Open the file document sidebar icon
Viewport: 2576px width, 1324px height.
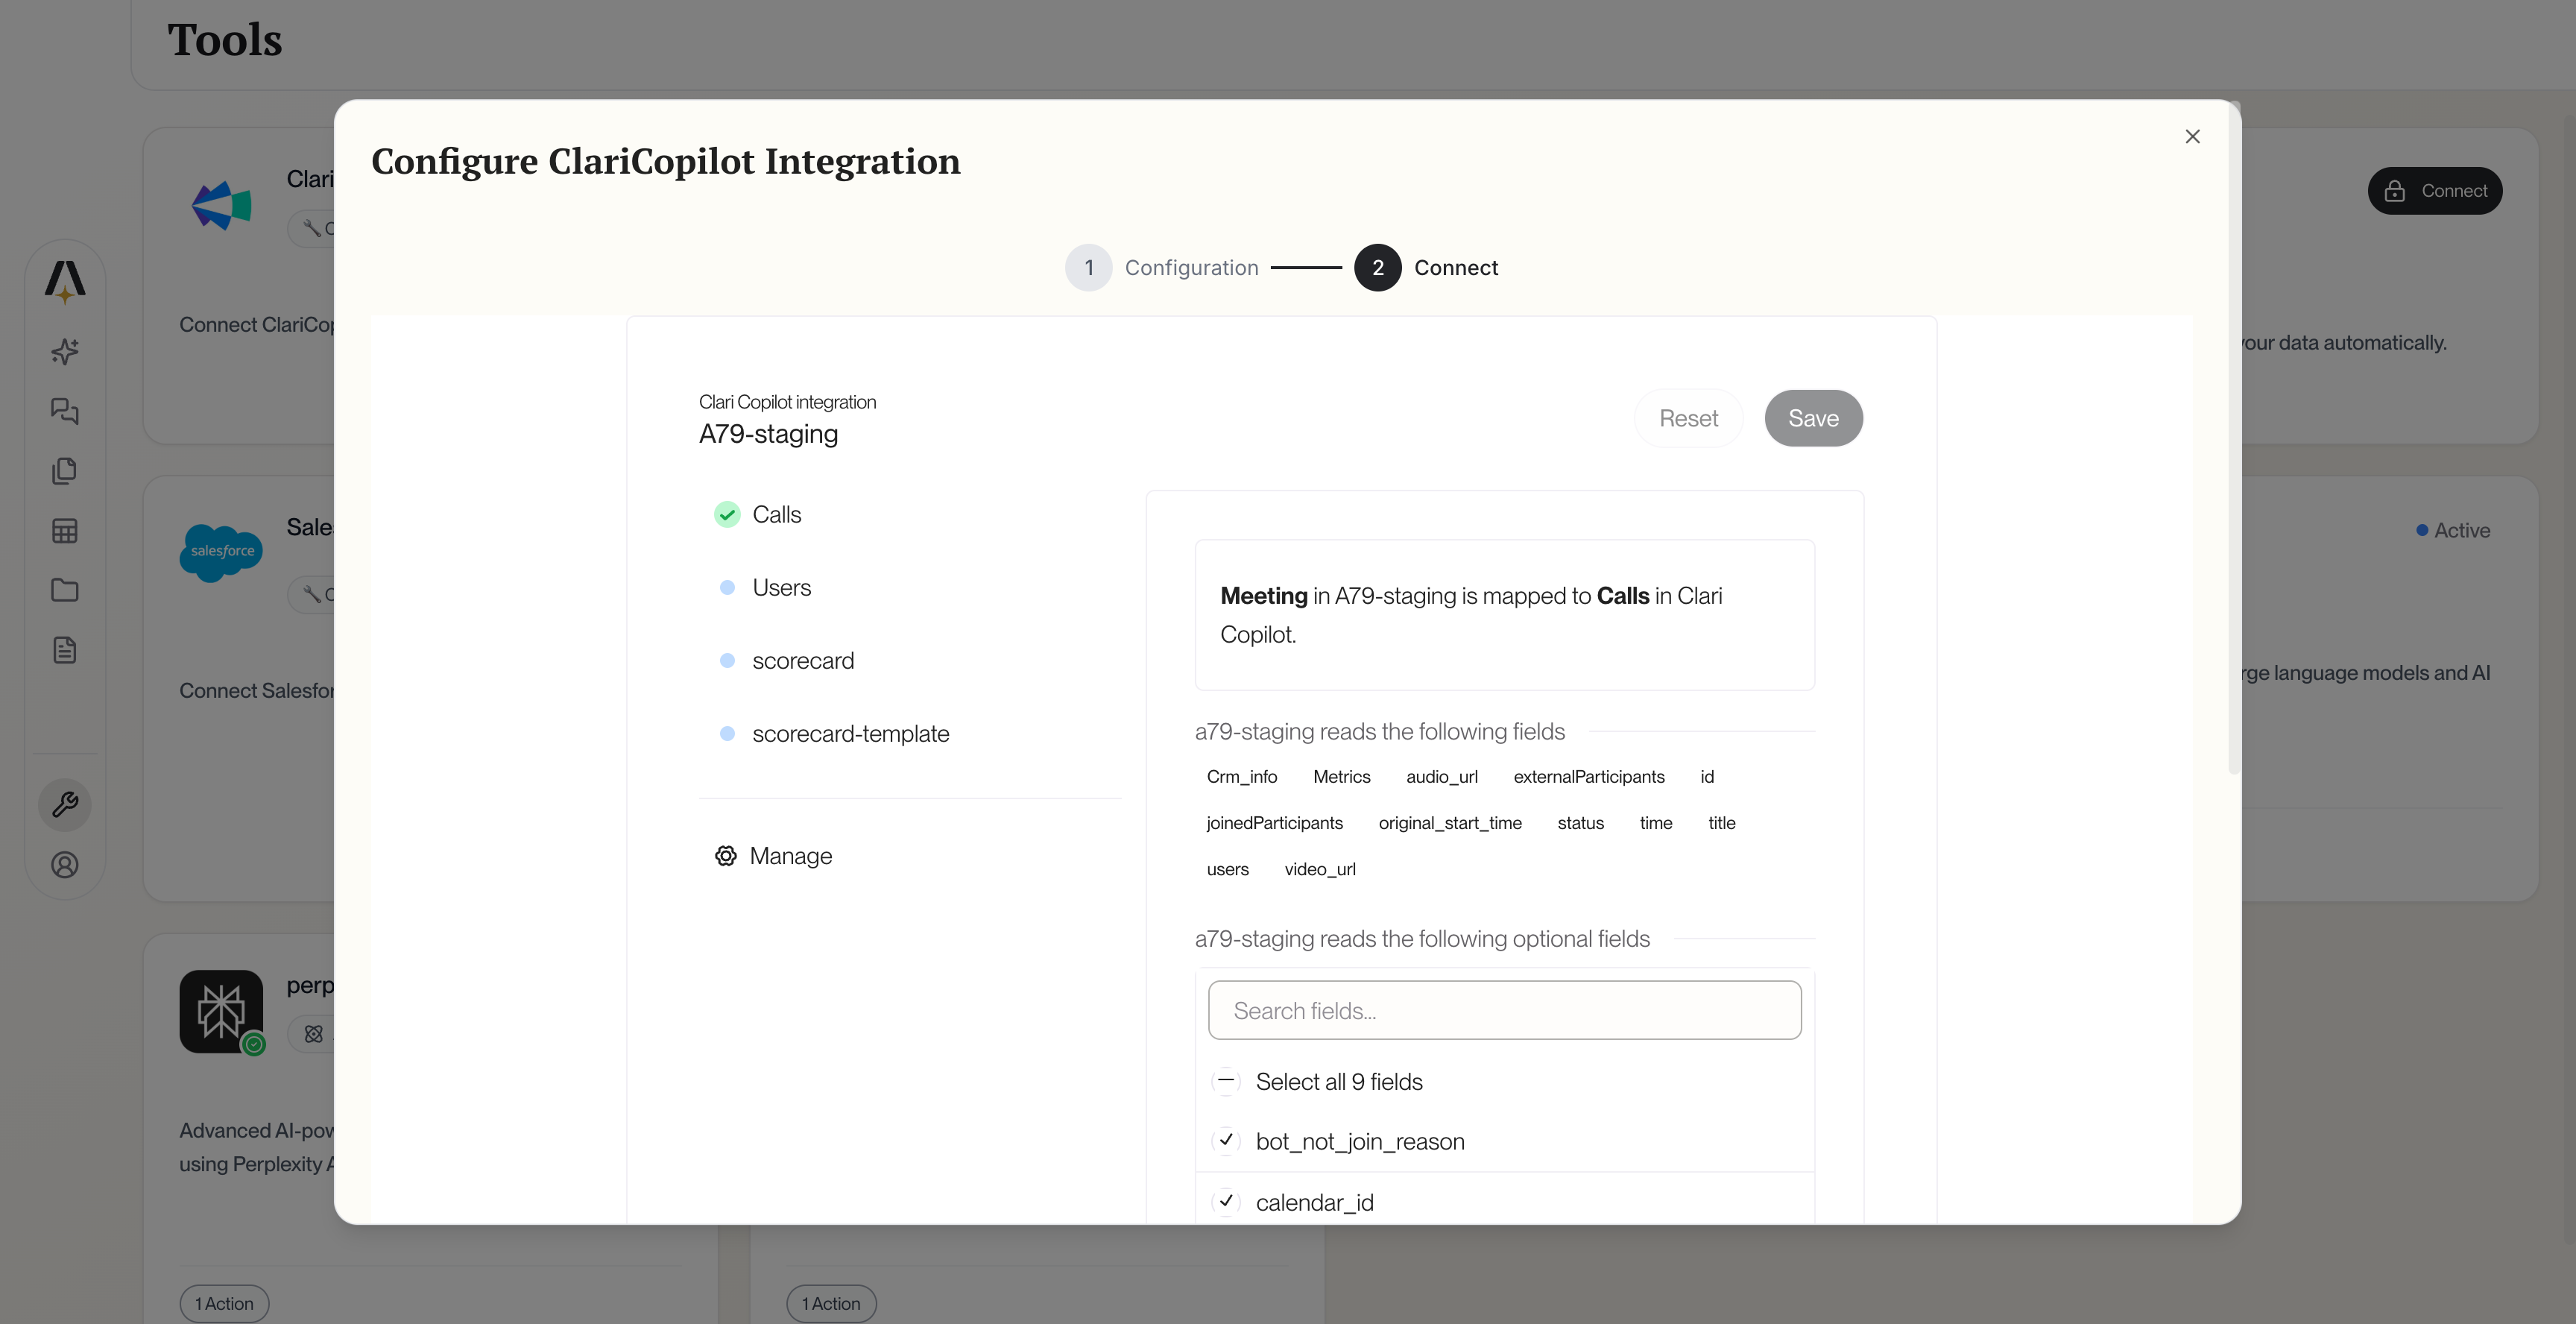pyautogui.click(x=65, y=650)
